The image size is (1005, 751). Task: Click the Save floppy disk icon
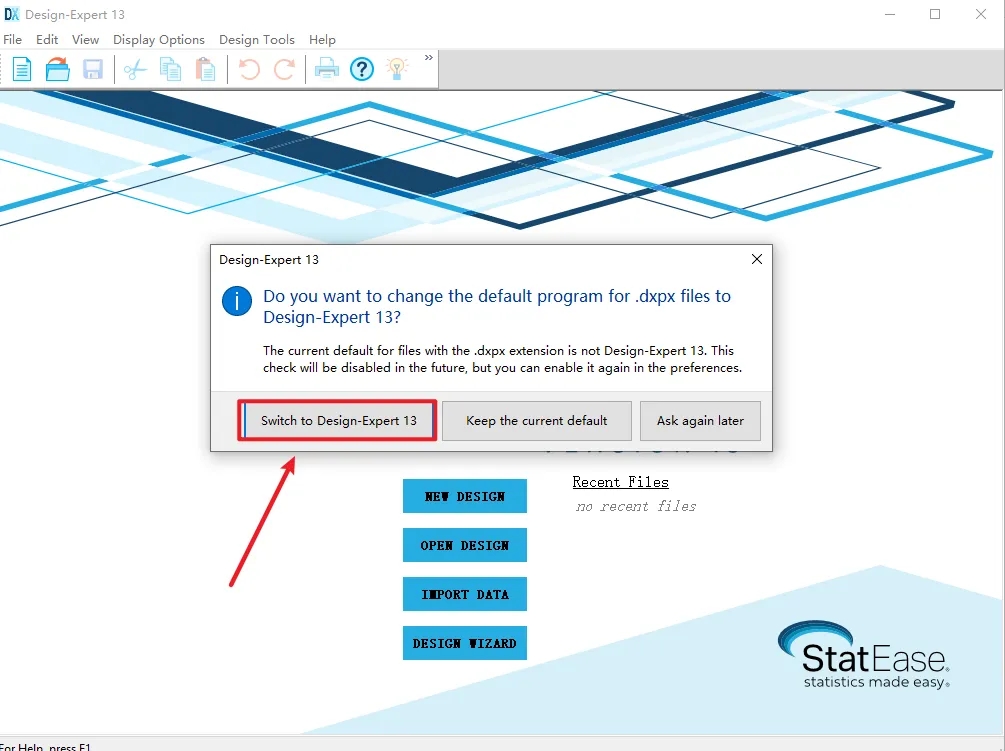coord(93,69)
